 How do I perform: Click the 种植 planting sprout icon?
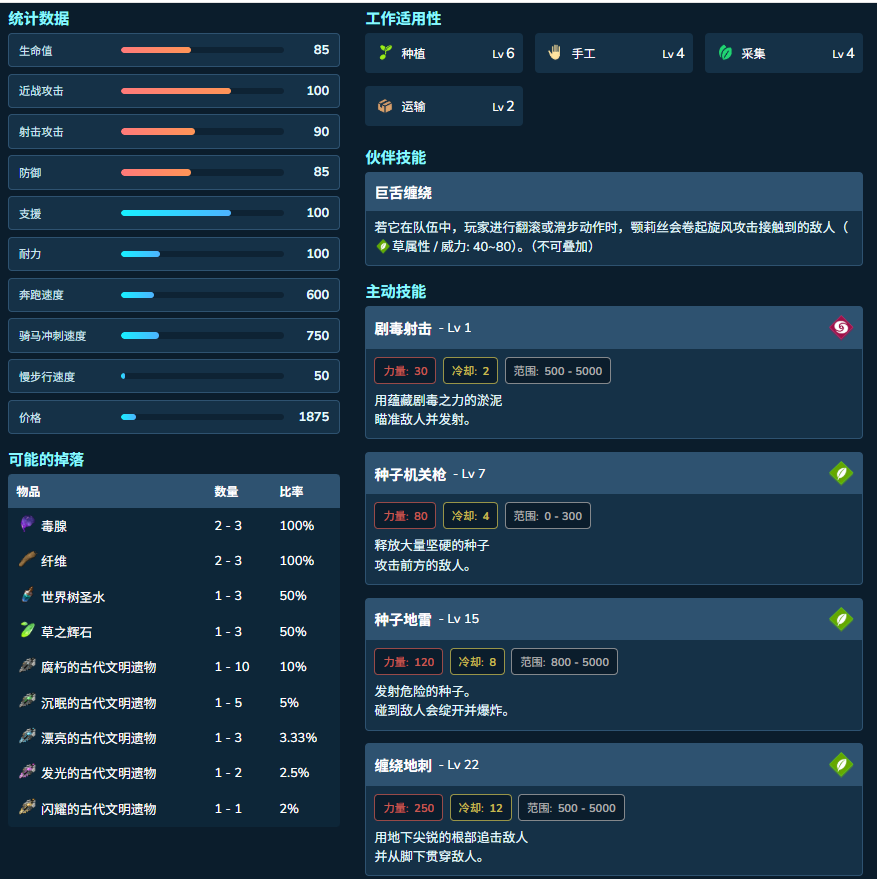pyautogui.click(x=385, y=53)
